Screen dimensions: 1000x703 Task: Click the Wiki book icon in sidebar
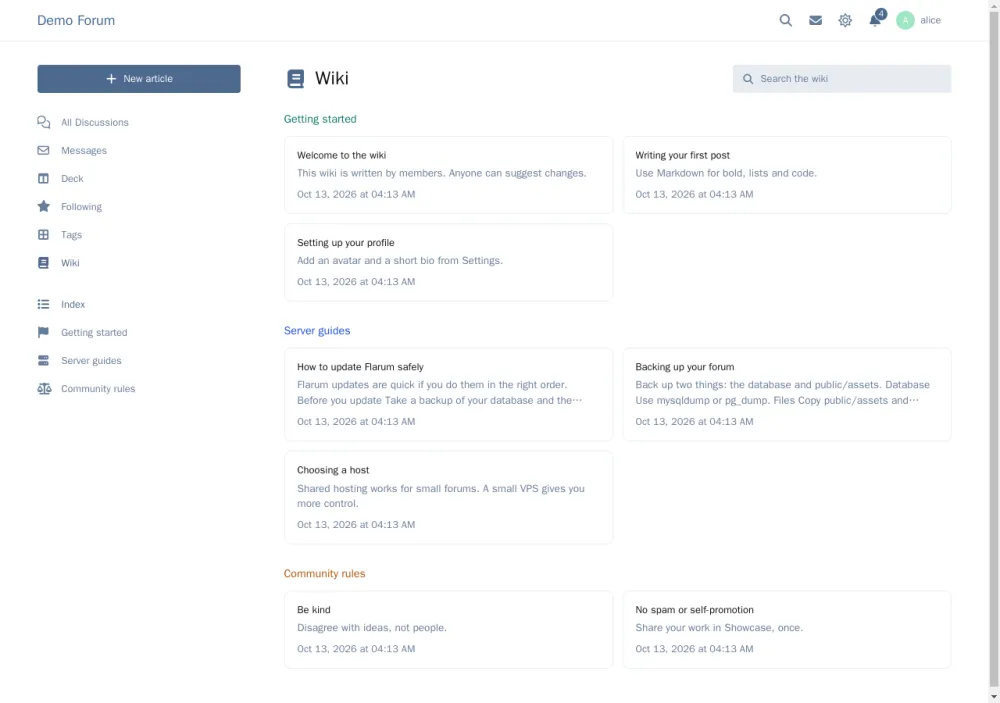[x=43, y=263]
